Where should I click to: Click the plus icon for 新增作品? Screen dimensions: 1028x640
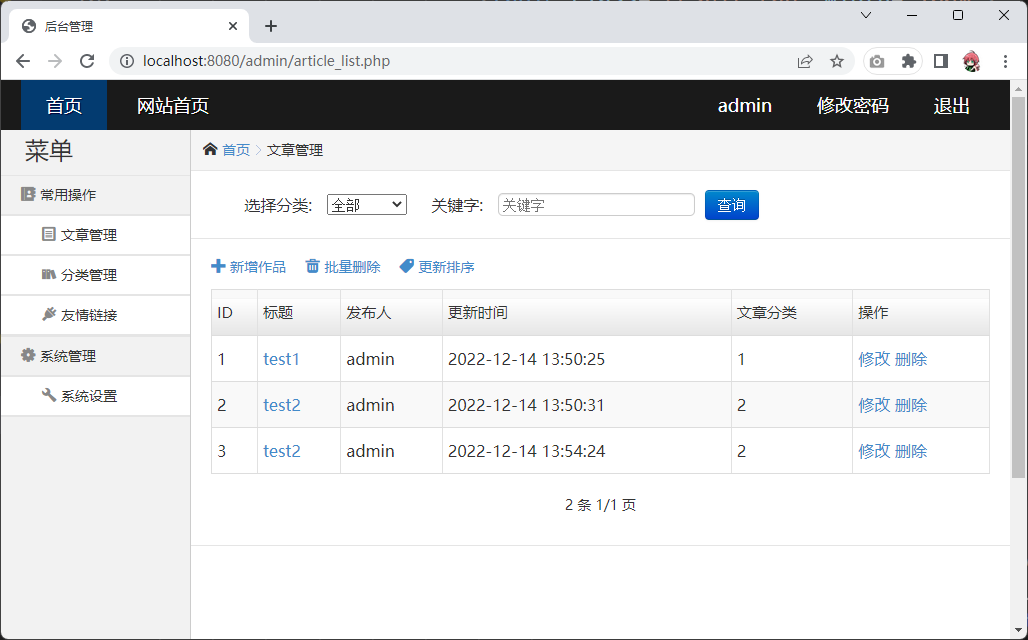tap(218, 267)
